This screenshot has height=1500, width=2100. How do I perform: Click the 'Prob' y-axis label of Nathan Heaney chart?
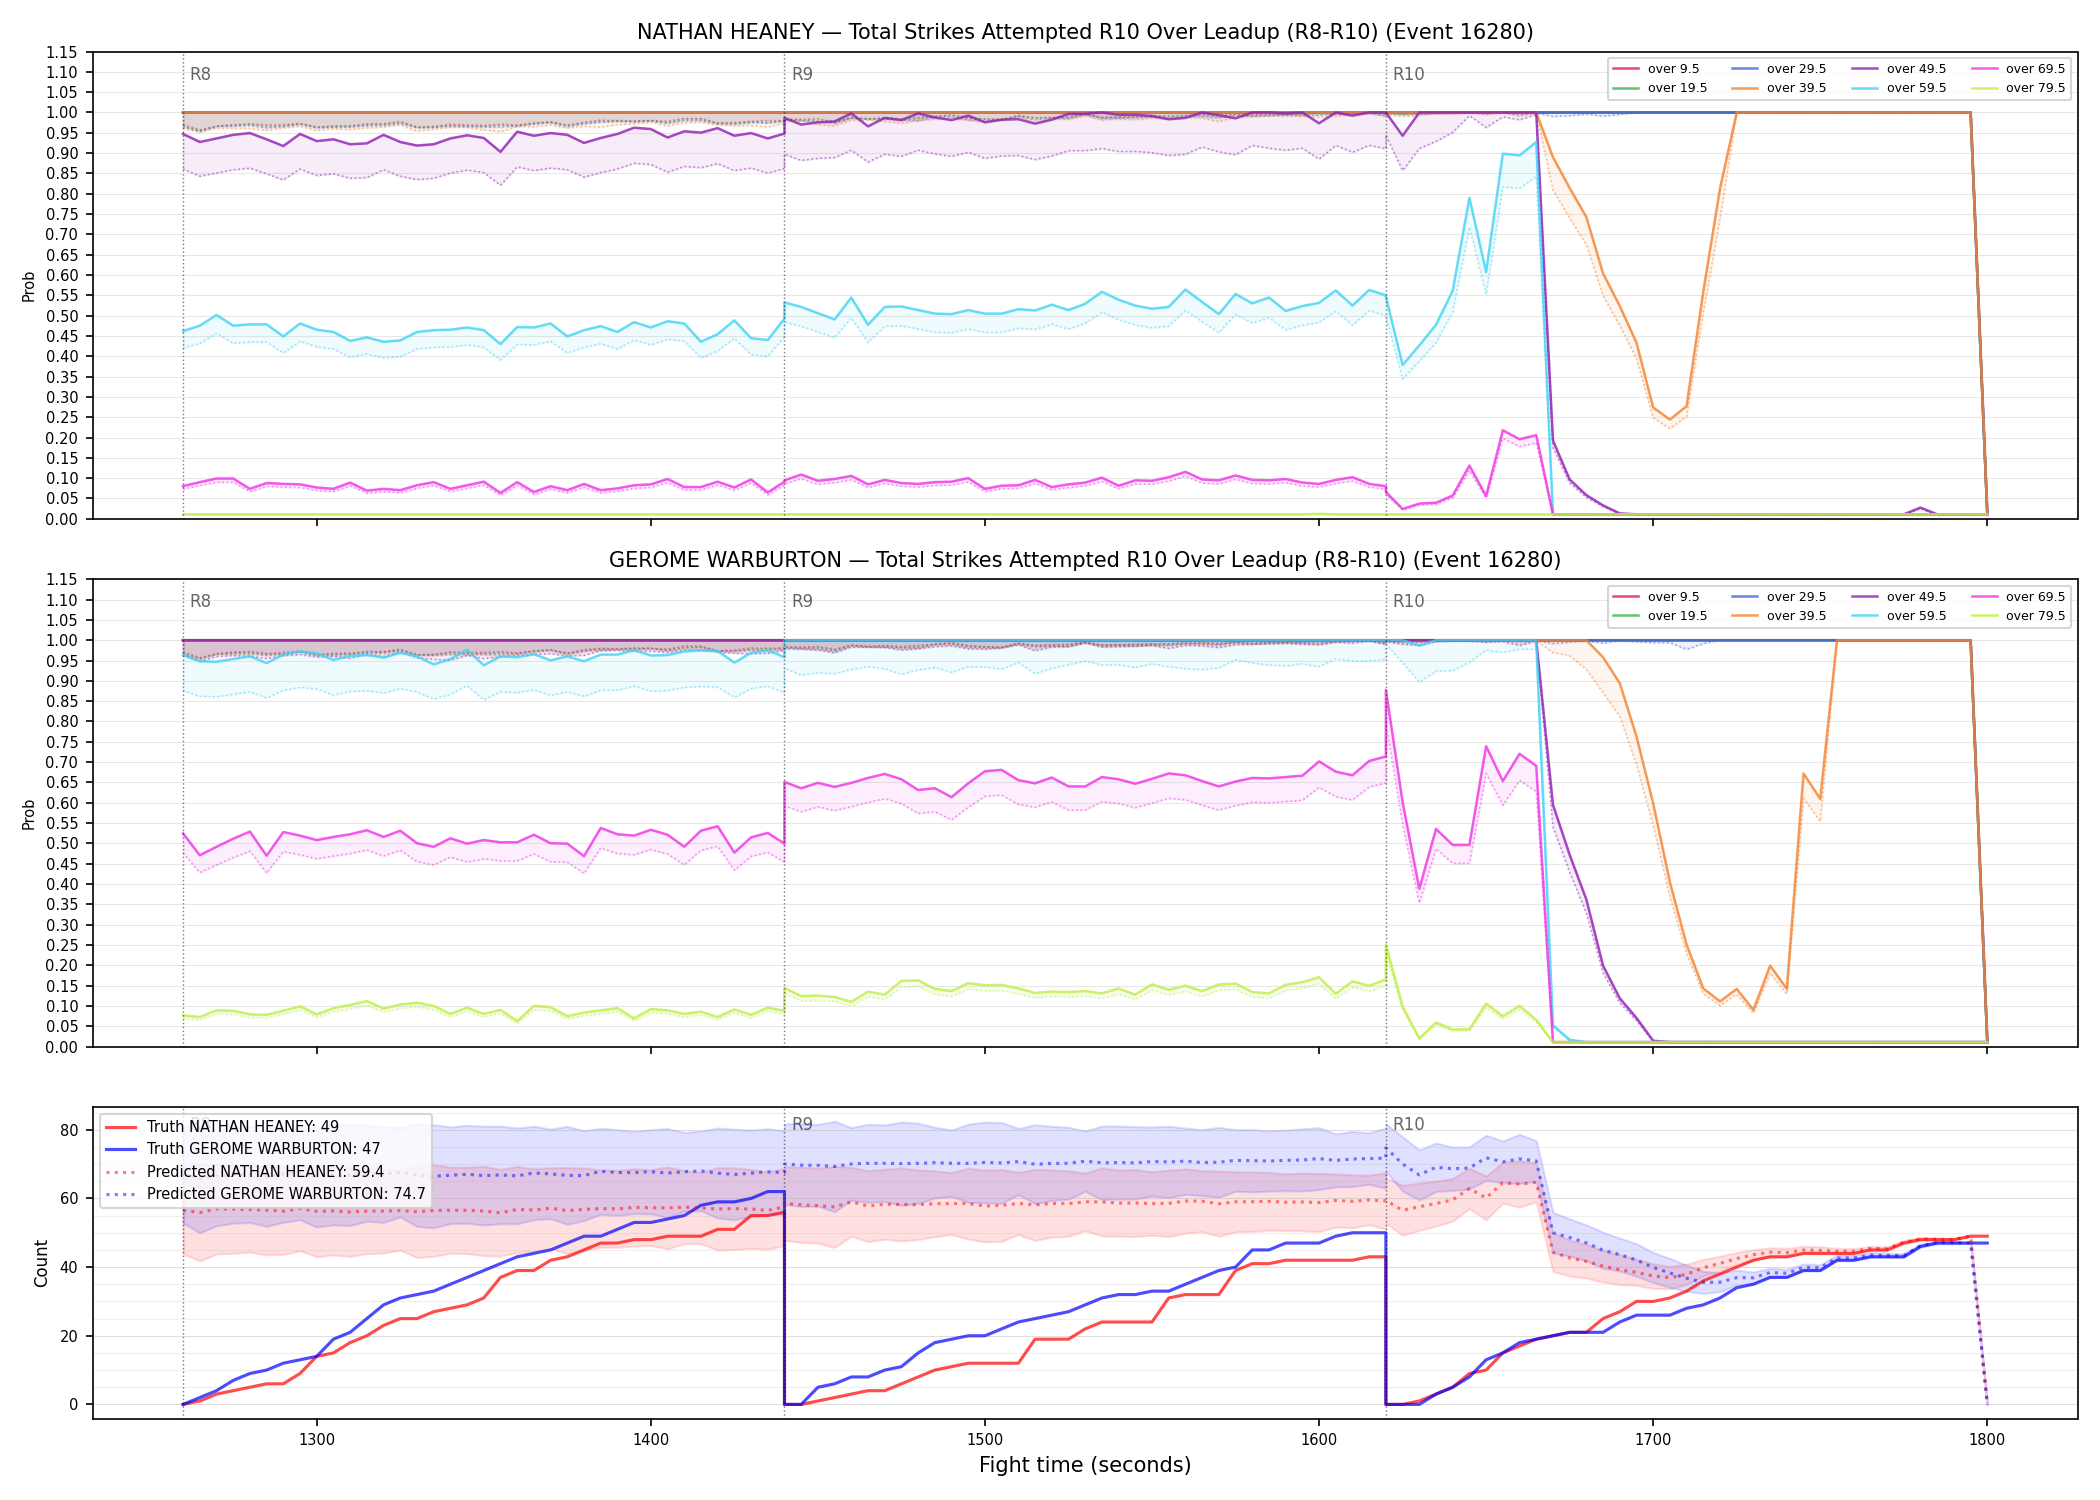pos(28,286)
